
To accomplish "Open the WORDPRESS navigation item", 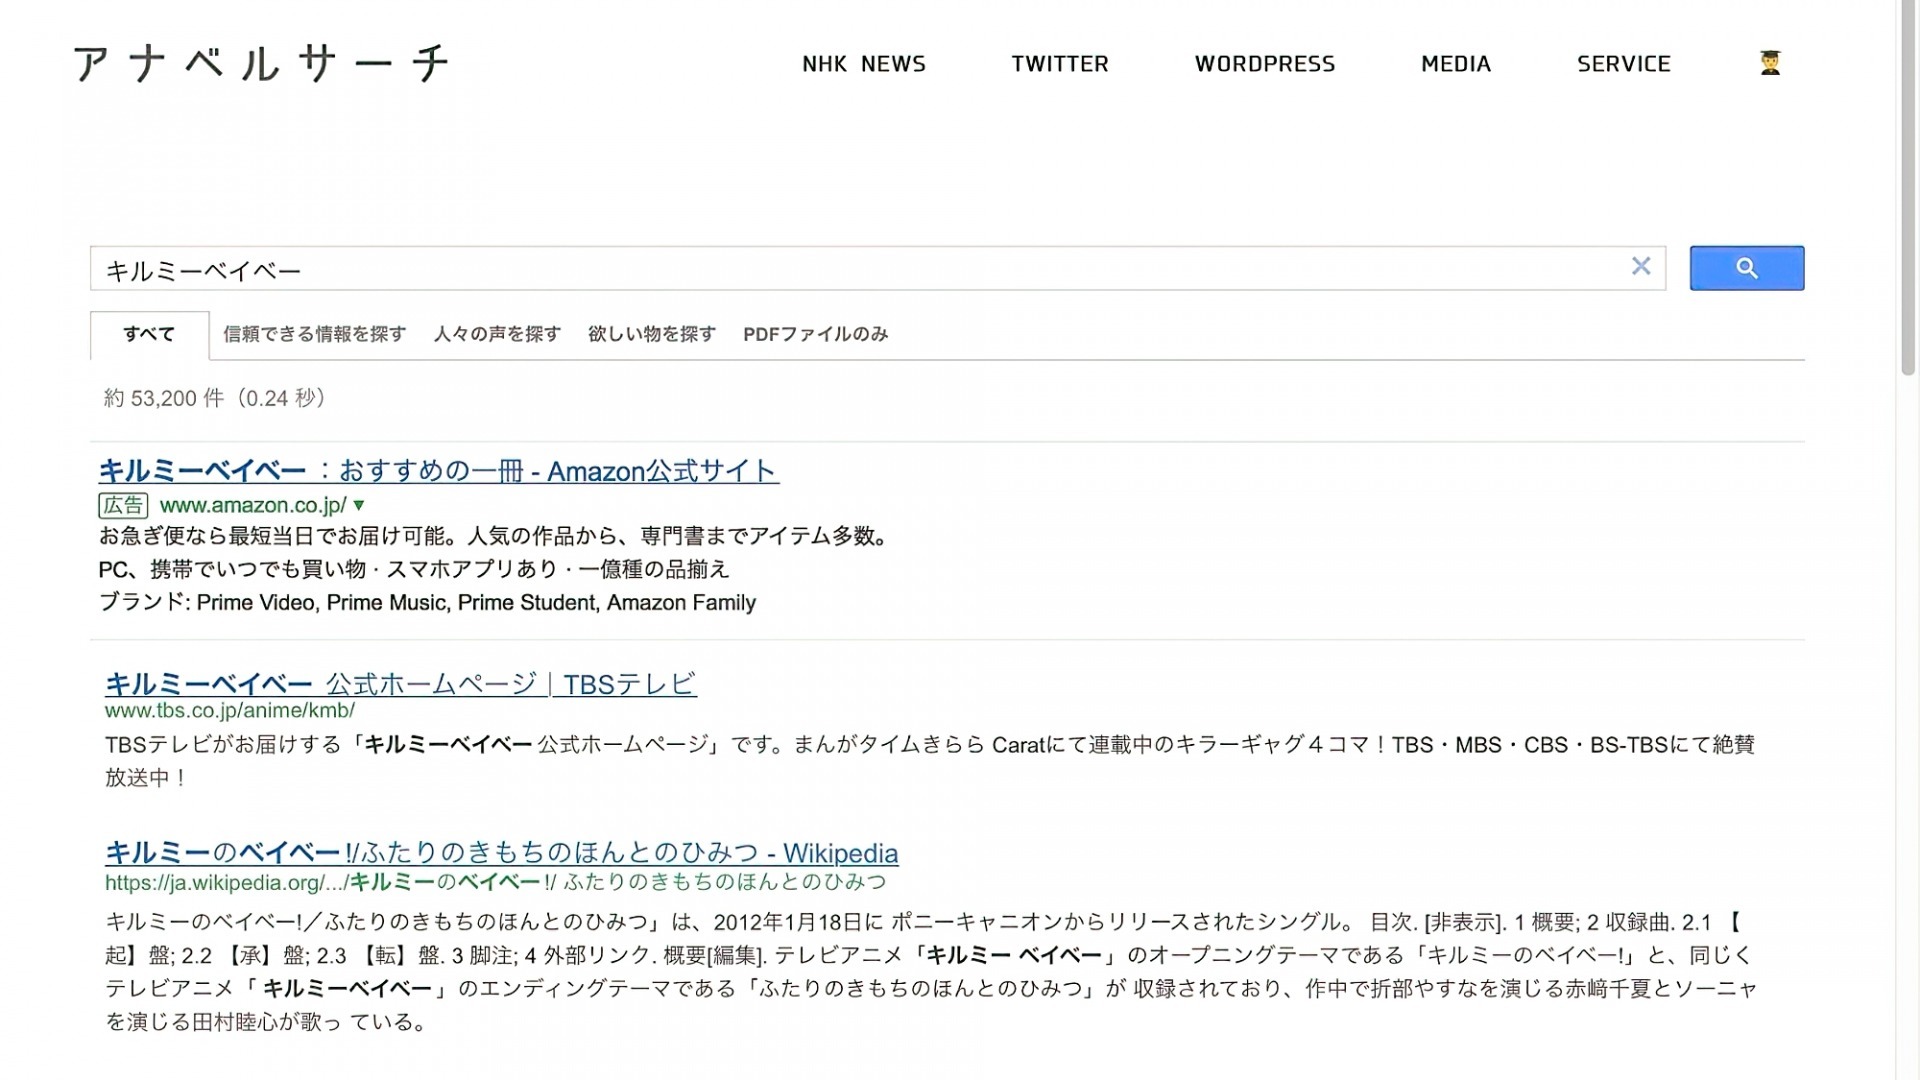I will click(x=1264, y=64).
